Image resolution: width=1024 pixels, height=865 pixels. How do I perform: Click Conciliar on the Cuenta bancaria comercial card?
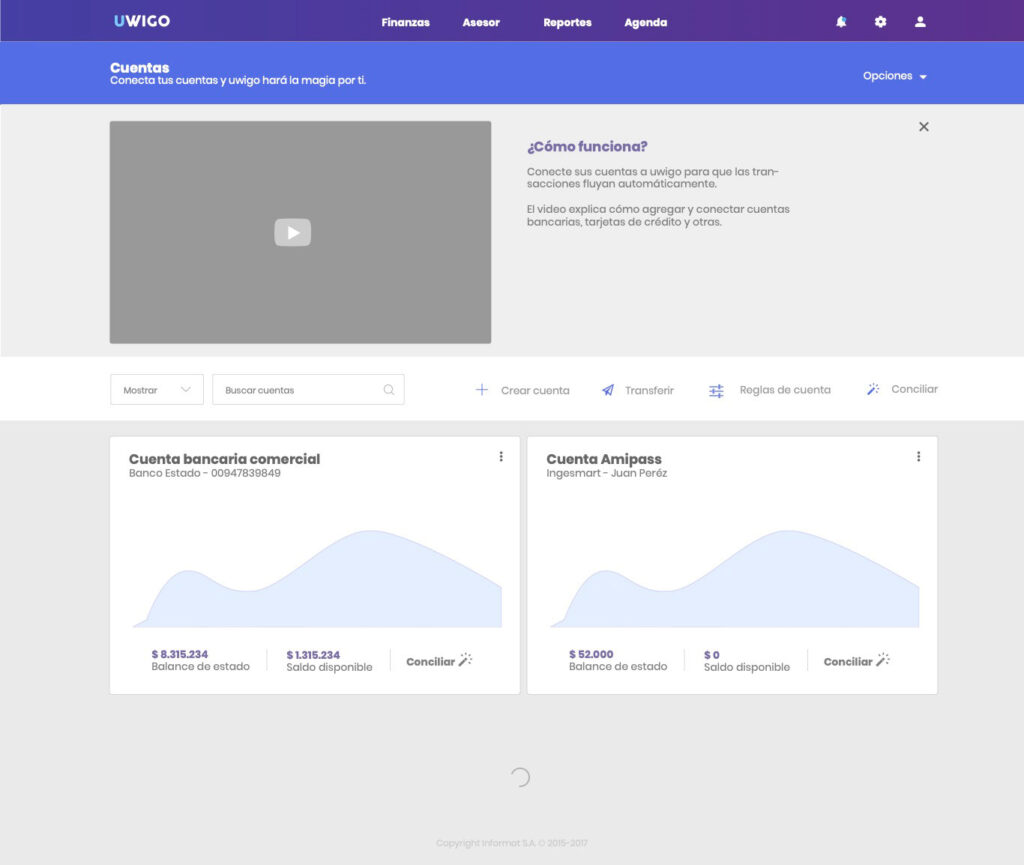click(x=430, y=661)
